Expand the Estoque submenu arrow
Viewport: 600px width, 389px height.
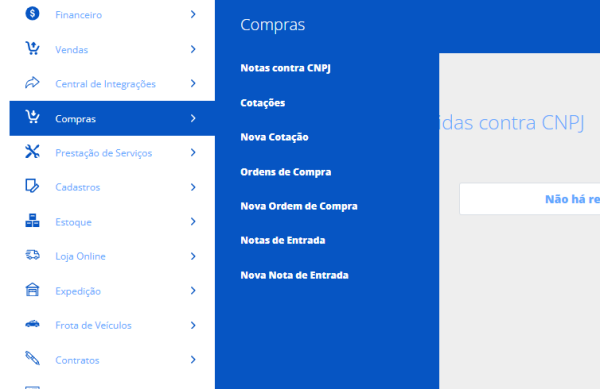pos(193,222)
